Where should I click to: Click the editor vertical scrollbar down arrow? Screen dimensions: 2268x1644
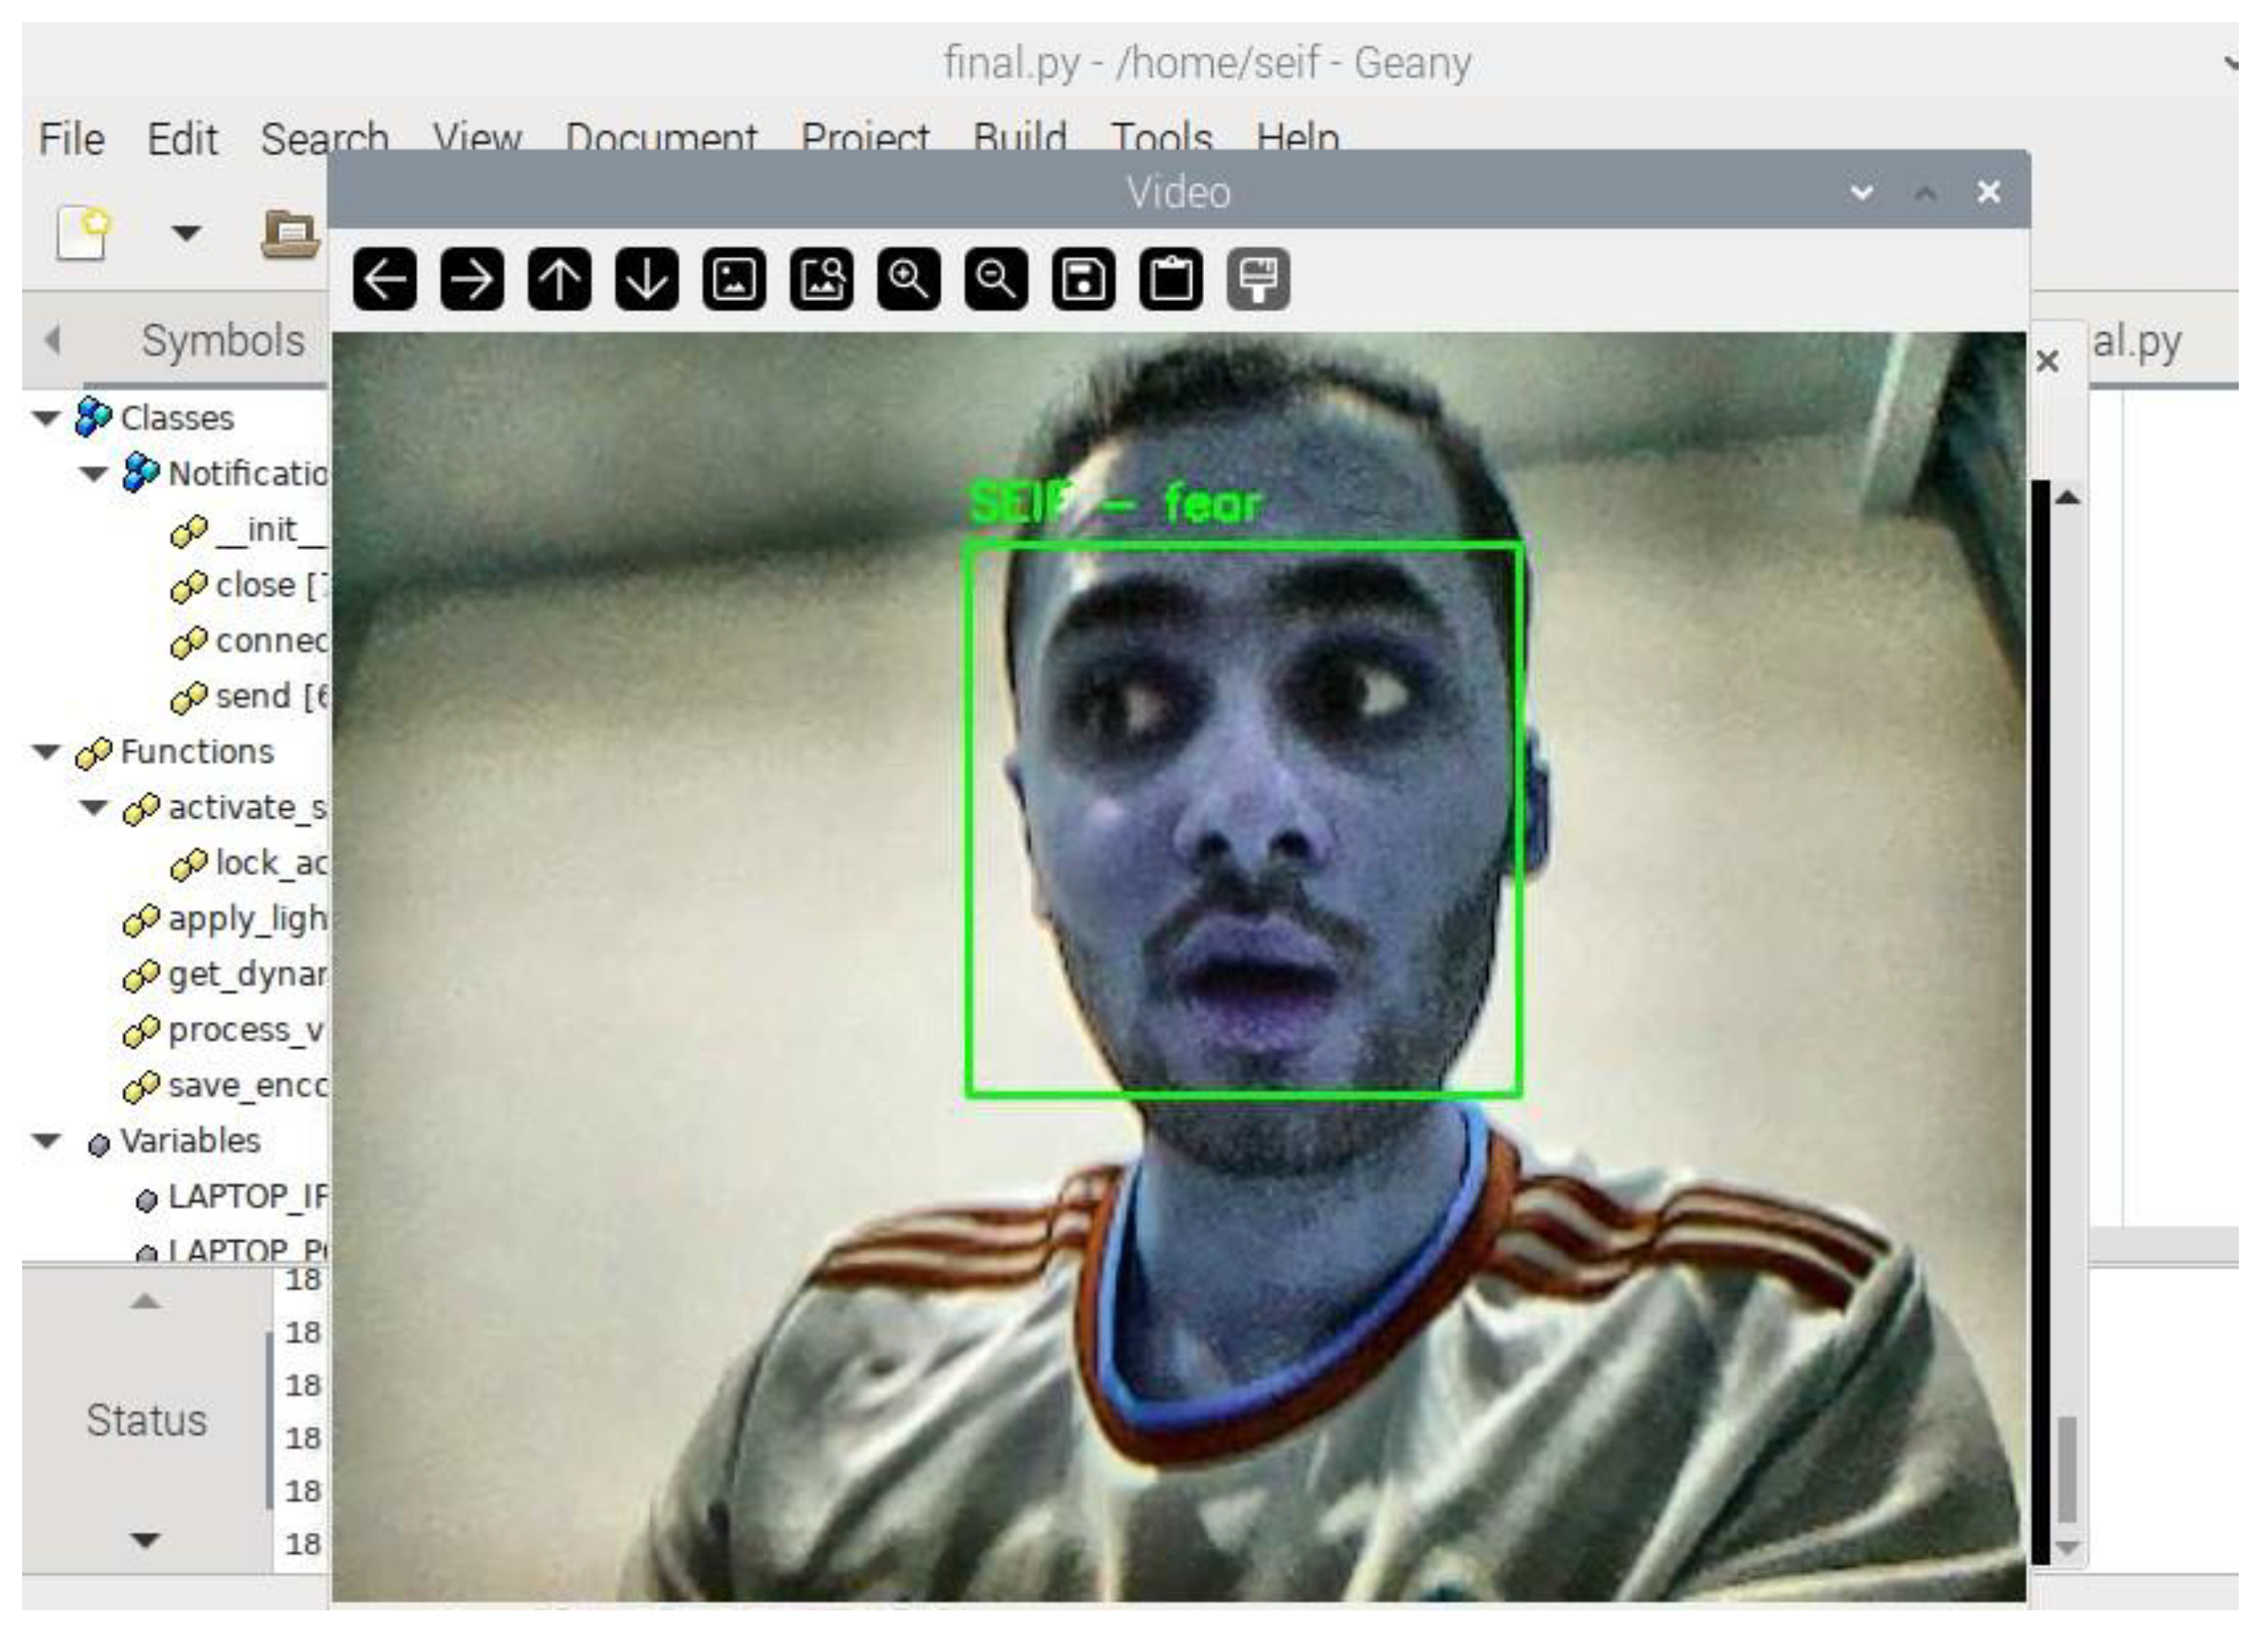pyautogui.click(x=2067, y=1547)
